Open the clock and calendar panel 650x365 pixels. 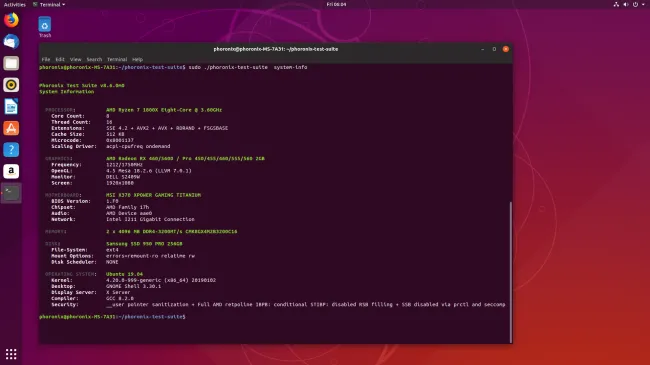pos(336,5)
